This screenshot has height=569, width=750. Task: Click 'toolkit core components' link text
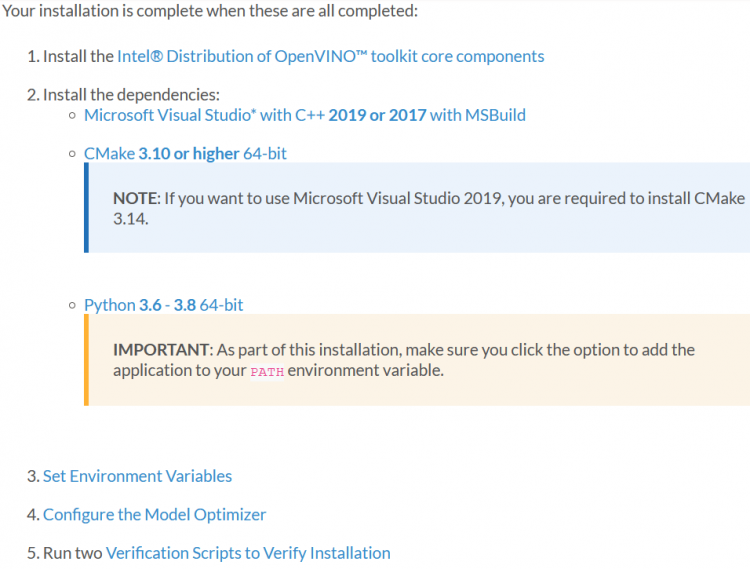point(457,56)
